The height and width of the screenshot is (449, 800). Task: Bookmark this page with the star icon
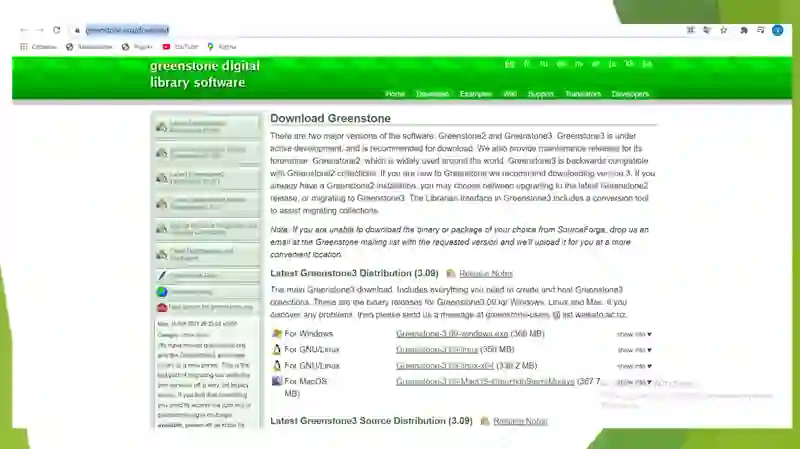point(723,30)
